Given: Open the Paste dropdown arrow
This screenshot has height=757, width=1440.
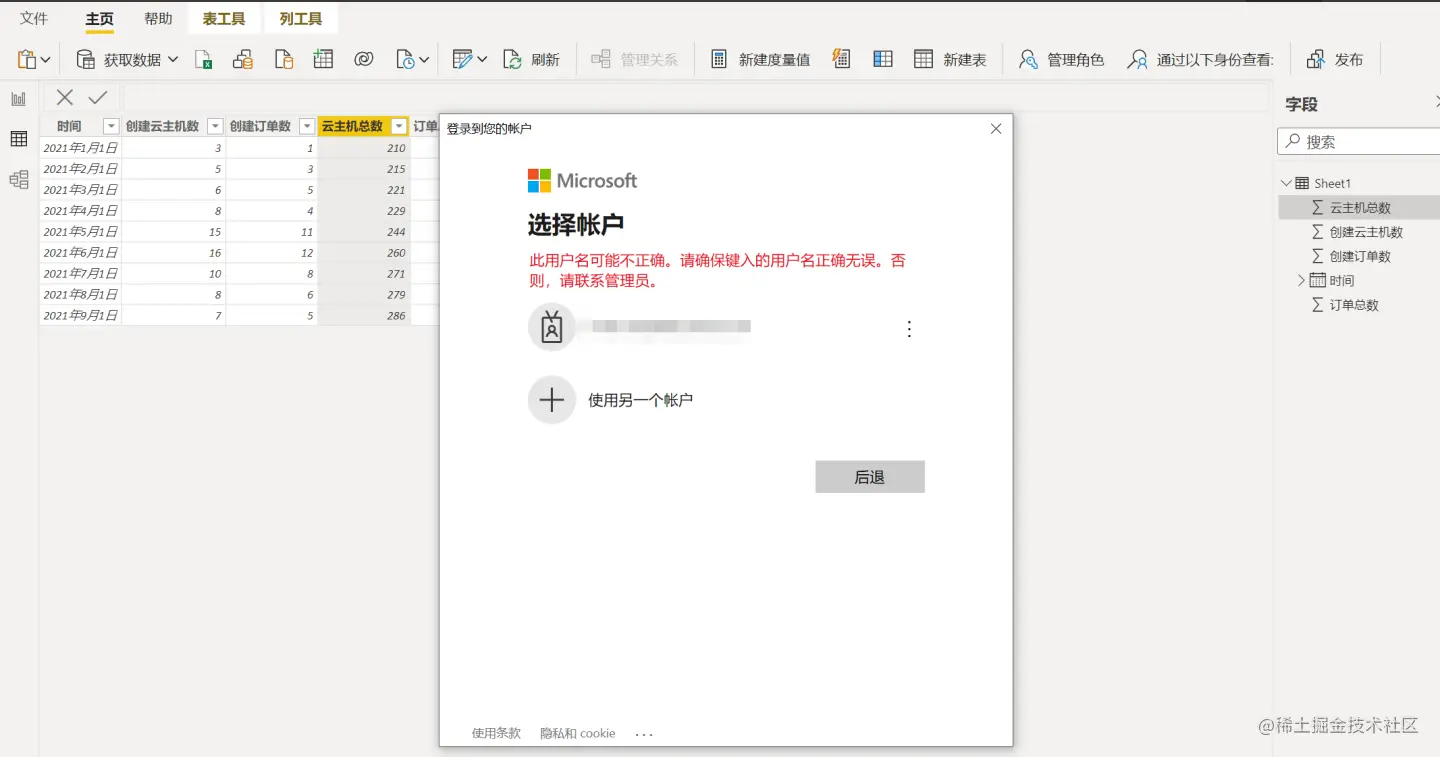Looking at the screenshot, I should click(45, 60).
